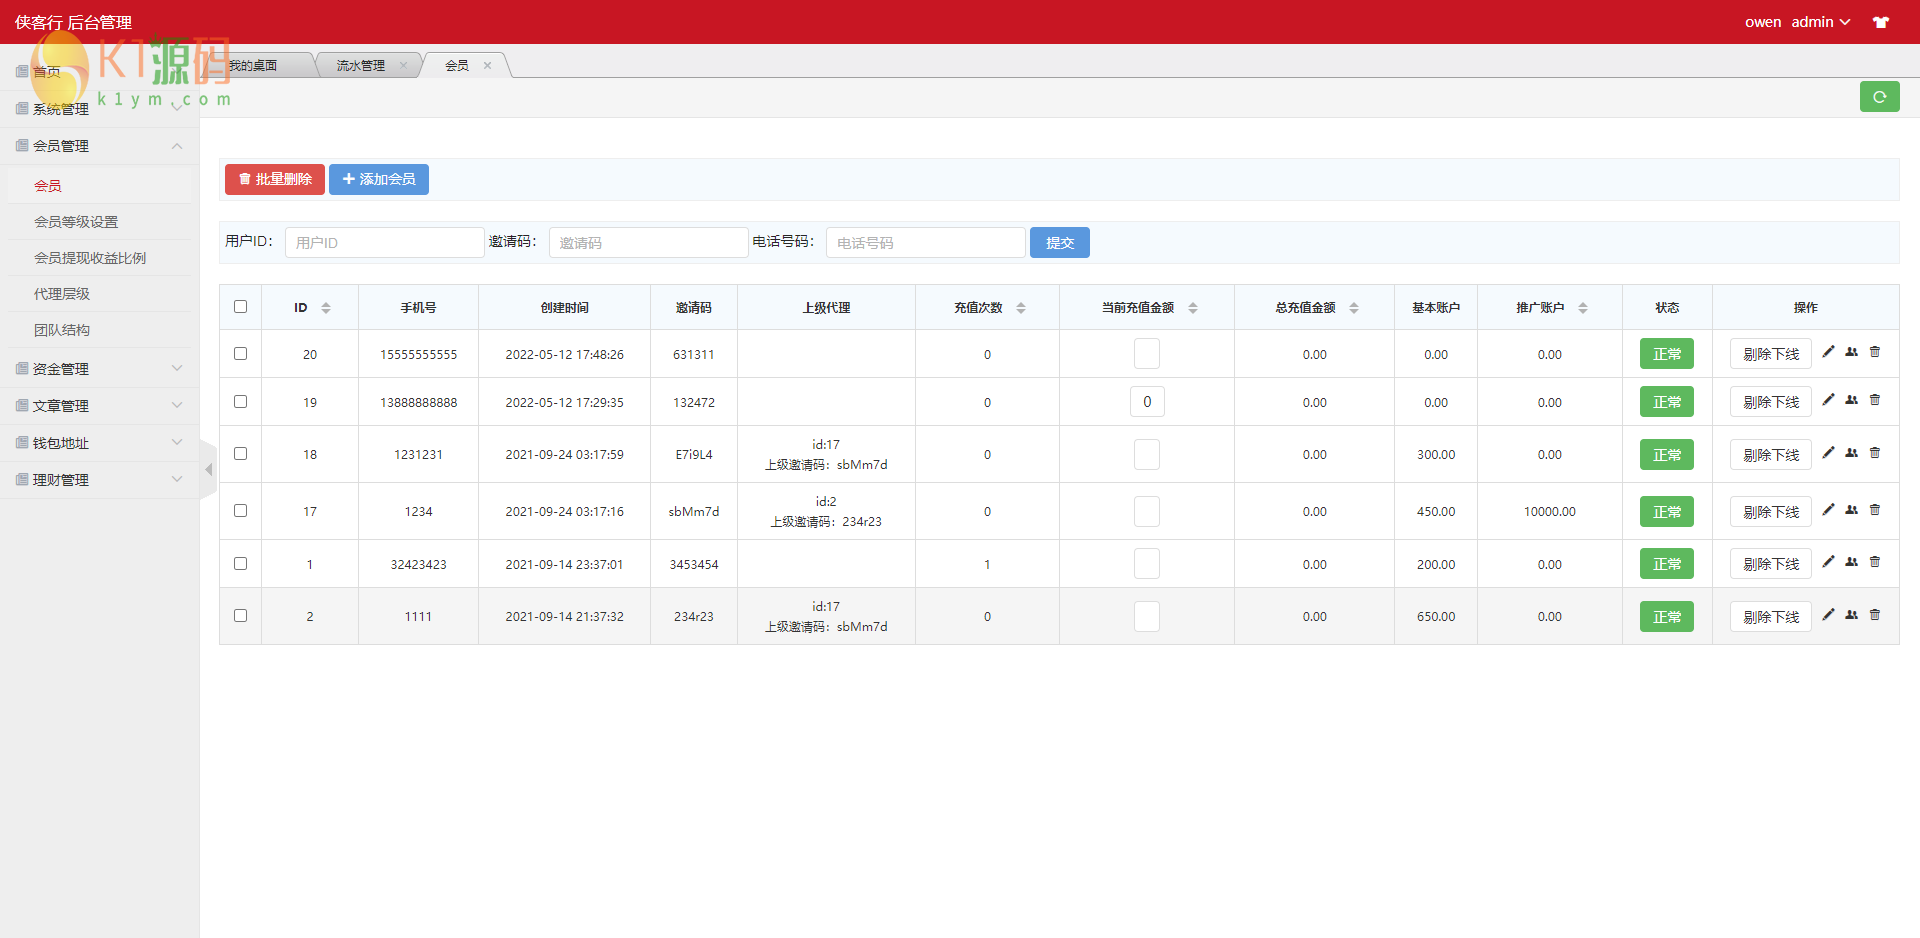
Task: Expand the 资金管理 sidebar menu
Action: [x=98, y=369]
